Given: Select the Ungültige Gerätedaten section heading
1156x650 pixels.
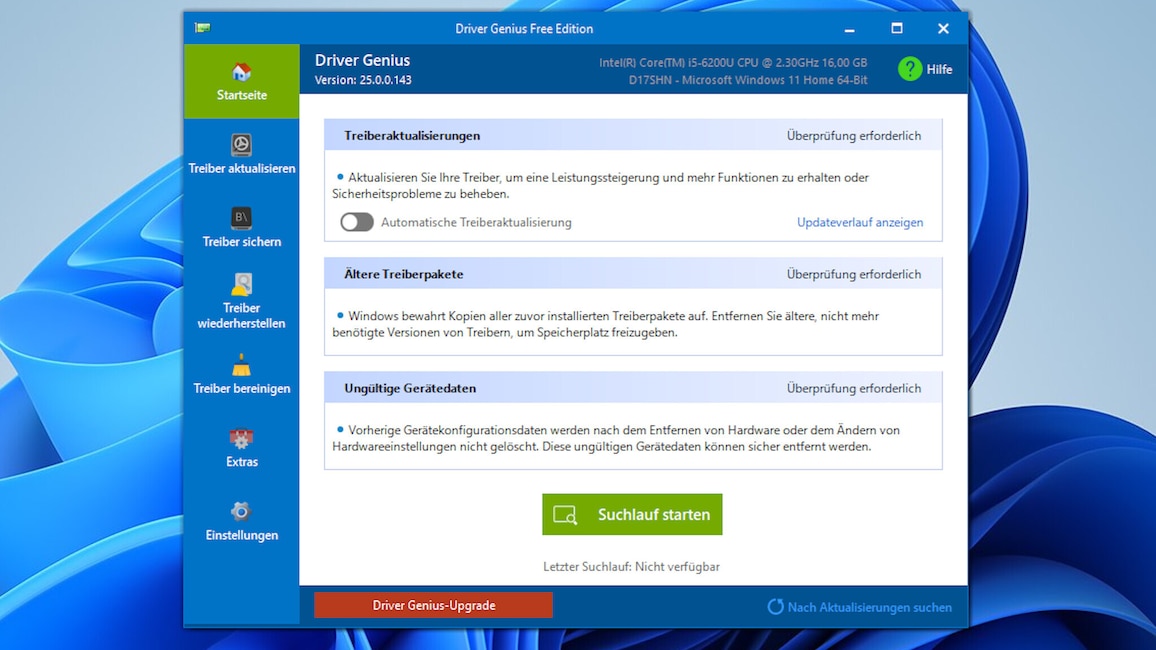Looking at the screenshot, I should pyautogui.click(x=410, y=388).
